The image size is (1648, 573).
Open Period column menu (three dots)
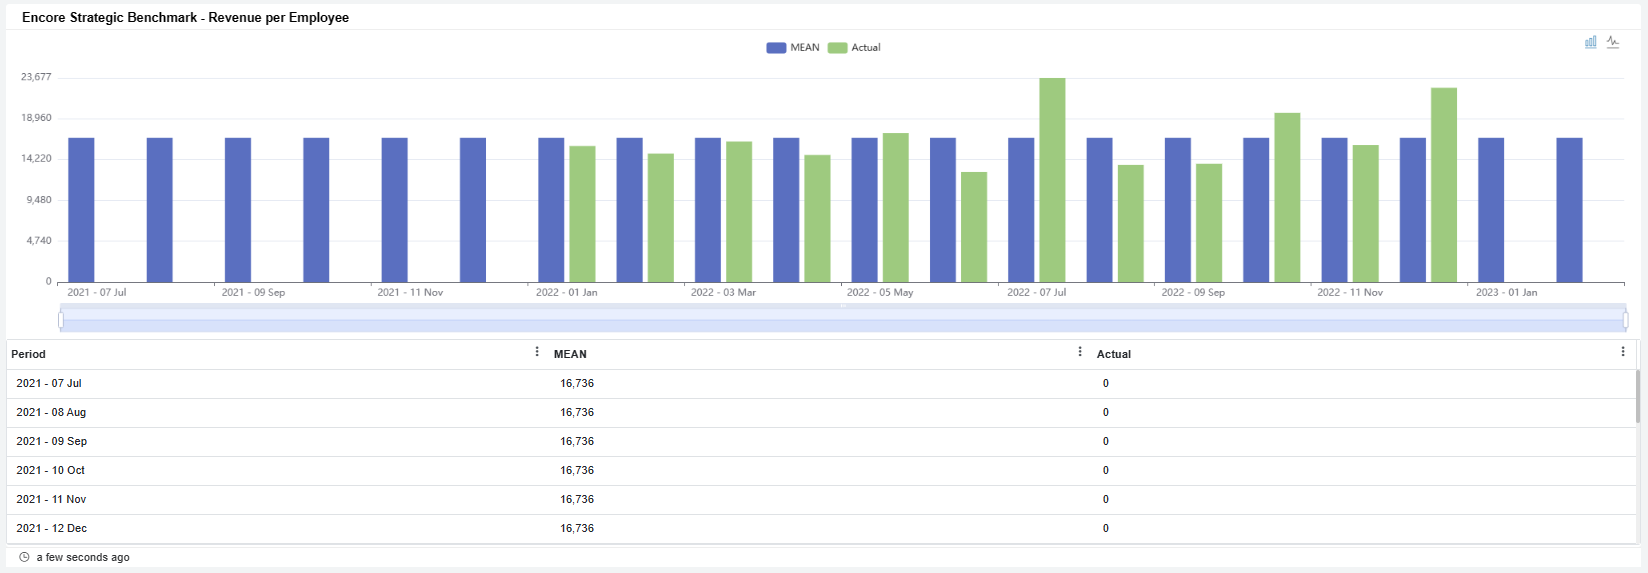(x=537, y=352)
